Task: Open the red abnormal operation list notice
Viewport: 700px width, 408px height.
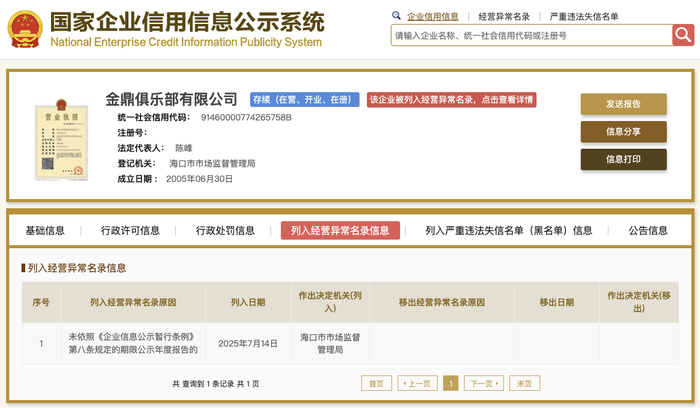Action: click(451, 100)
